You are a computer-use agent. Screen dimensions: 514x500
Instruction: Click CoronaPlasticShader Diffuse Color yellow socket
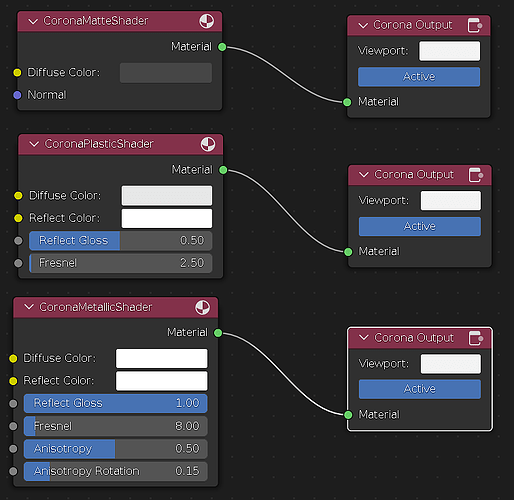(x=18, y=196)
